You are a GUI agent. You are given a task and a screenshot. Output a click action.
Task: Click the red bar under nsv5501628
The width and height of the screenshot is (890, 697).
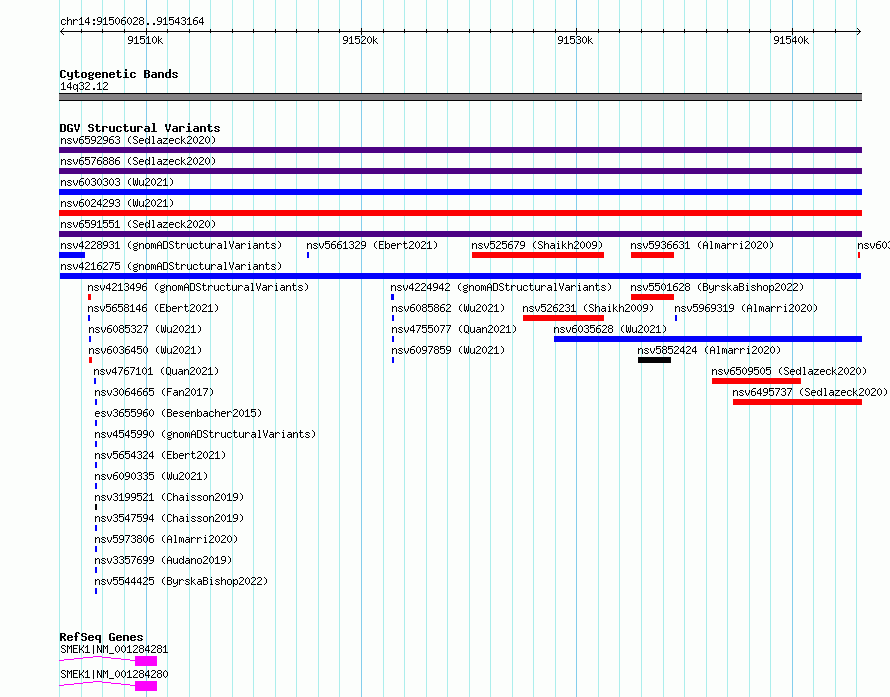[652, 297]
